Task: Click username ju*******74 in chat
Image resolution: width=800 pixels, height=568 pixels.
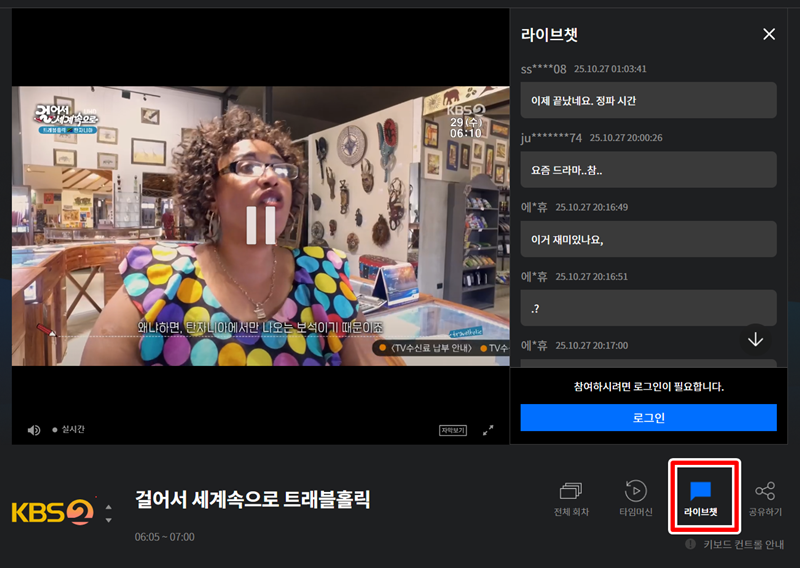Action: coord(551,138)
